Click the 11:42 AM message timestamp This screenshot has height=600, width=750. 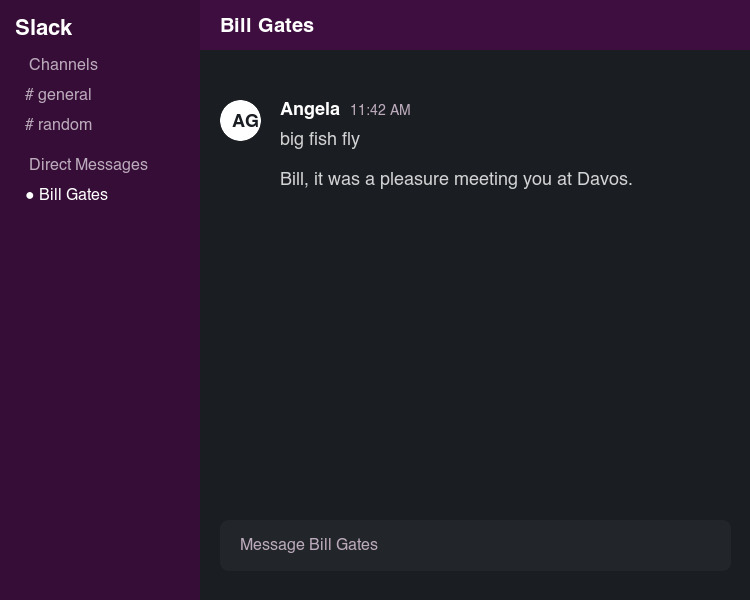tap(380, 110)
